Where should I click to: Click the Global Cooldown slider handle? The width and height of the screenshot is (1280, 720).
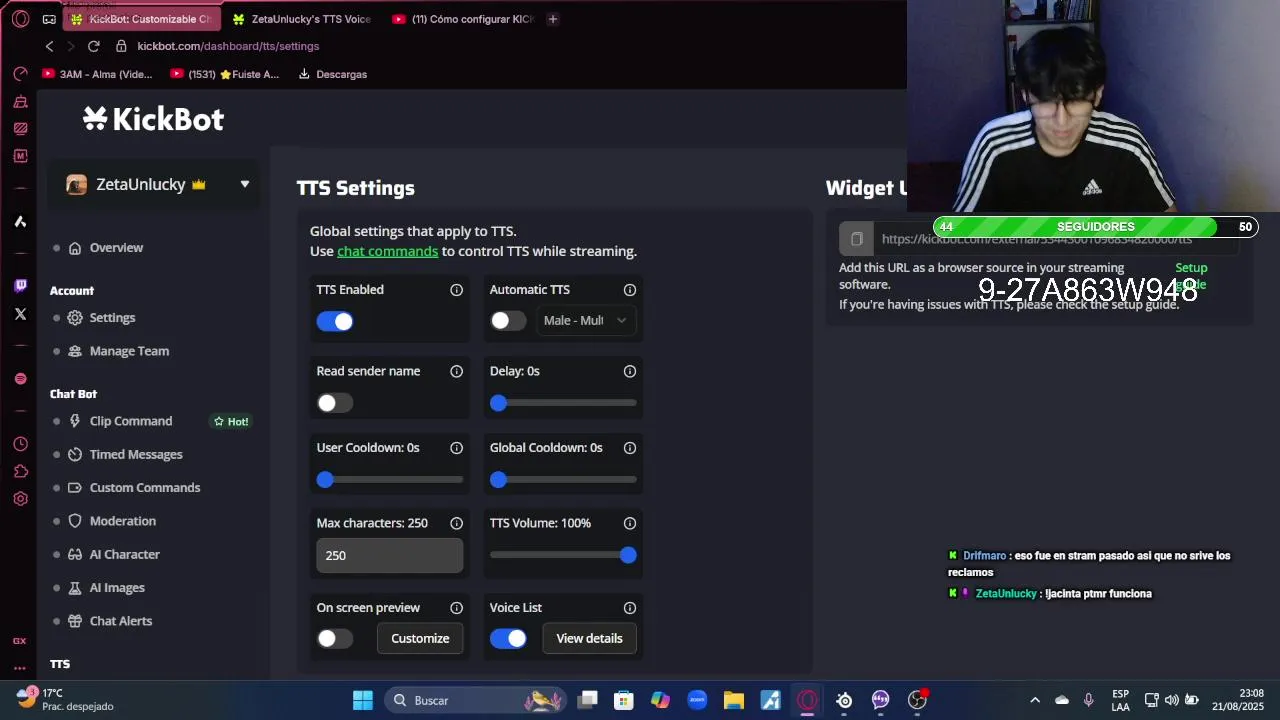[x=498, y=480]
